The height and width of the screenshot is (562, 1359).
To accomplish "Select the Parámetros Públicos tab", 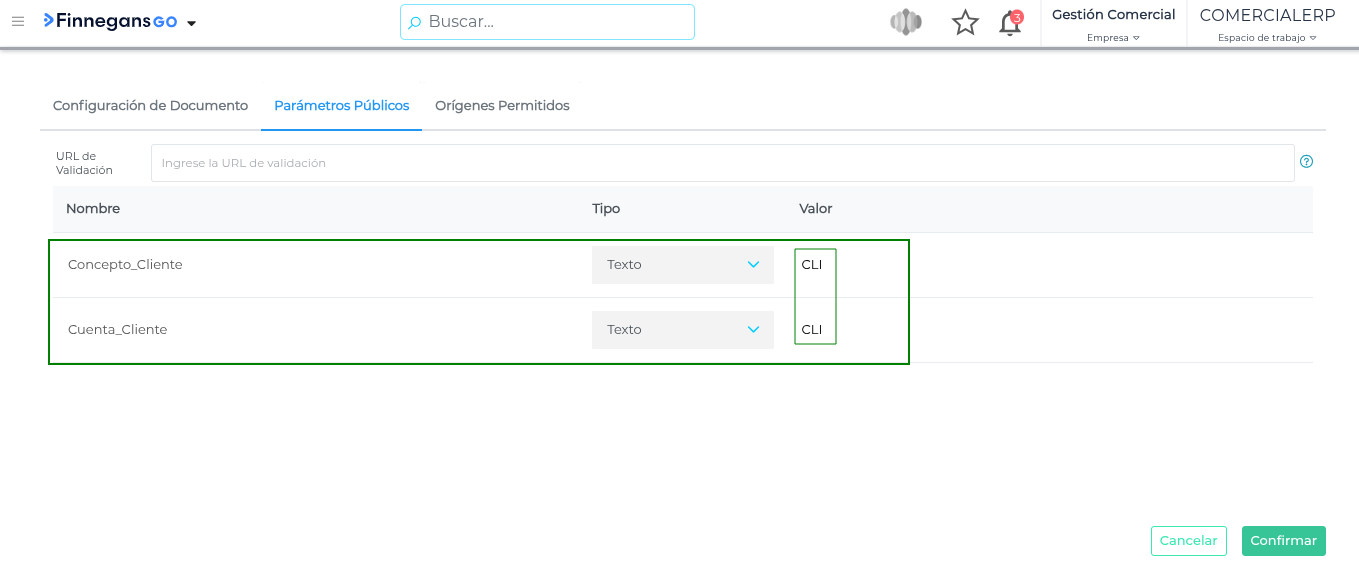I will click(x=341, y=106).
